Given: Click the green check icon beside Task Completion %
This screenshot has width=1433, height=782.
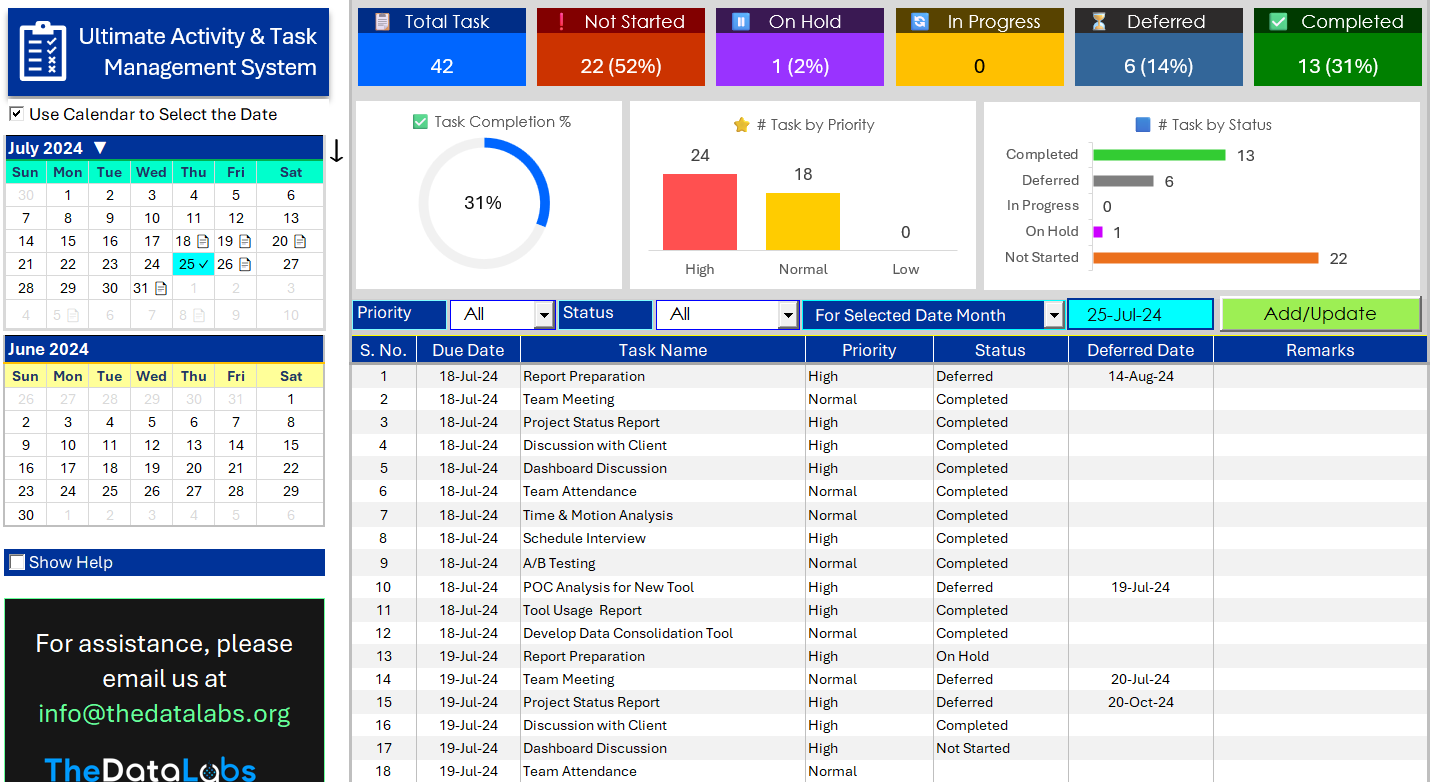Looking at the screenshot, I should tap(418, 121).
